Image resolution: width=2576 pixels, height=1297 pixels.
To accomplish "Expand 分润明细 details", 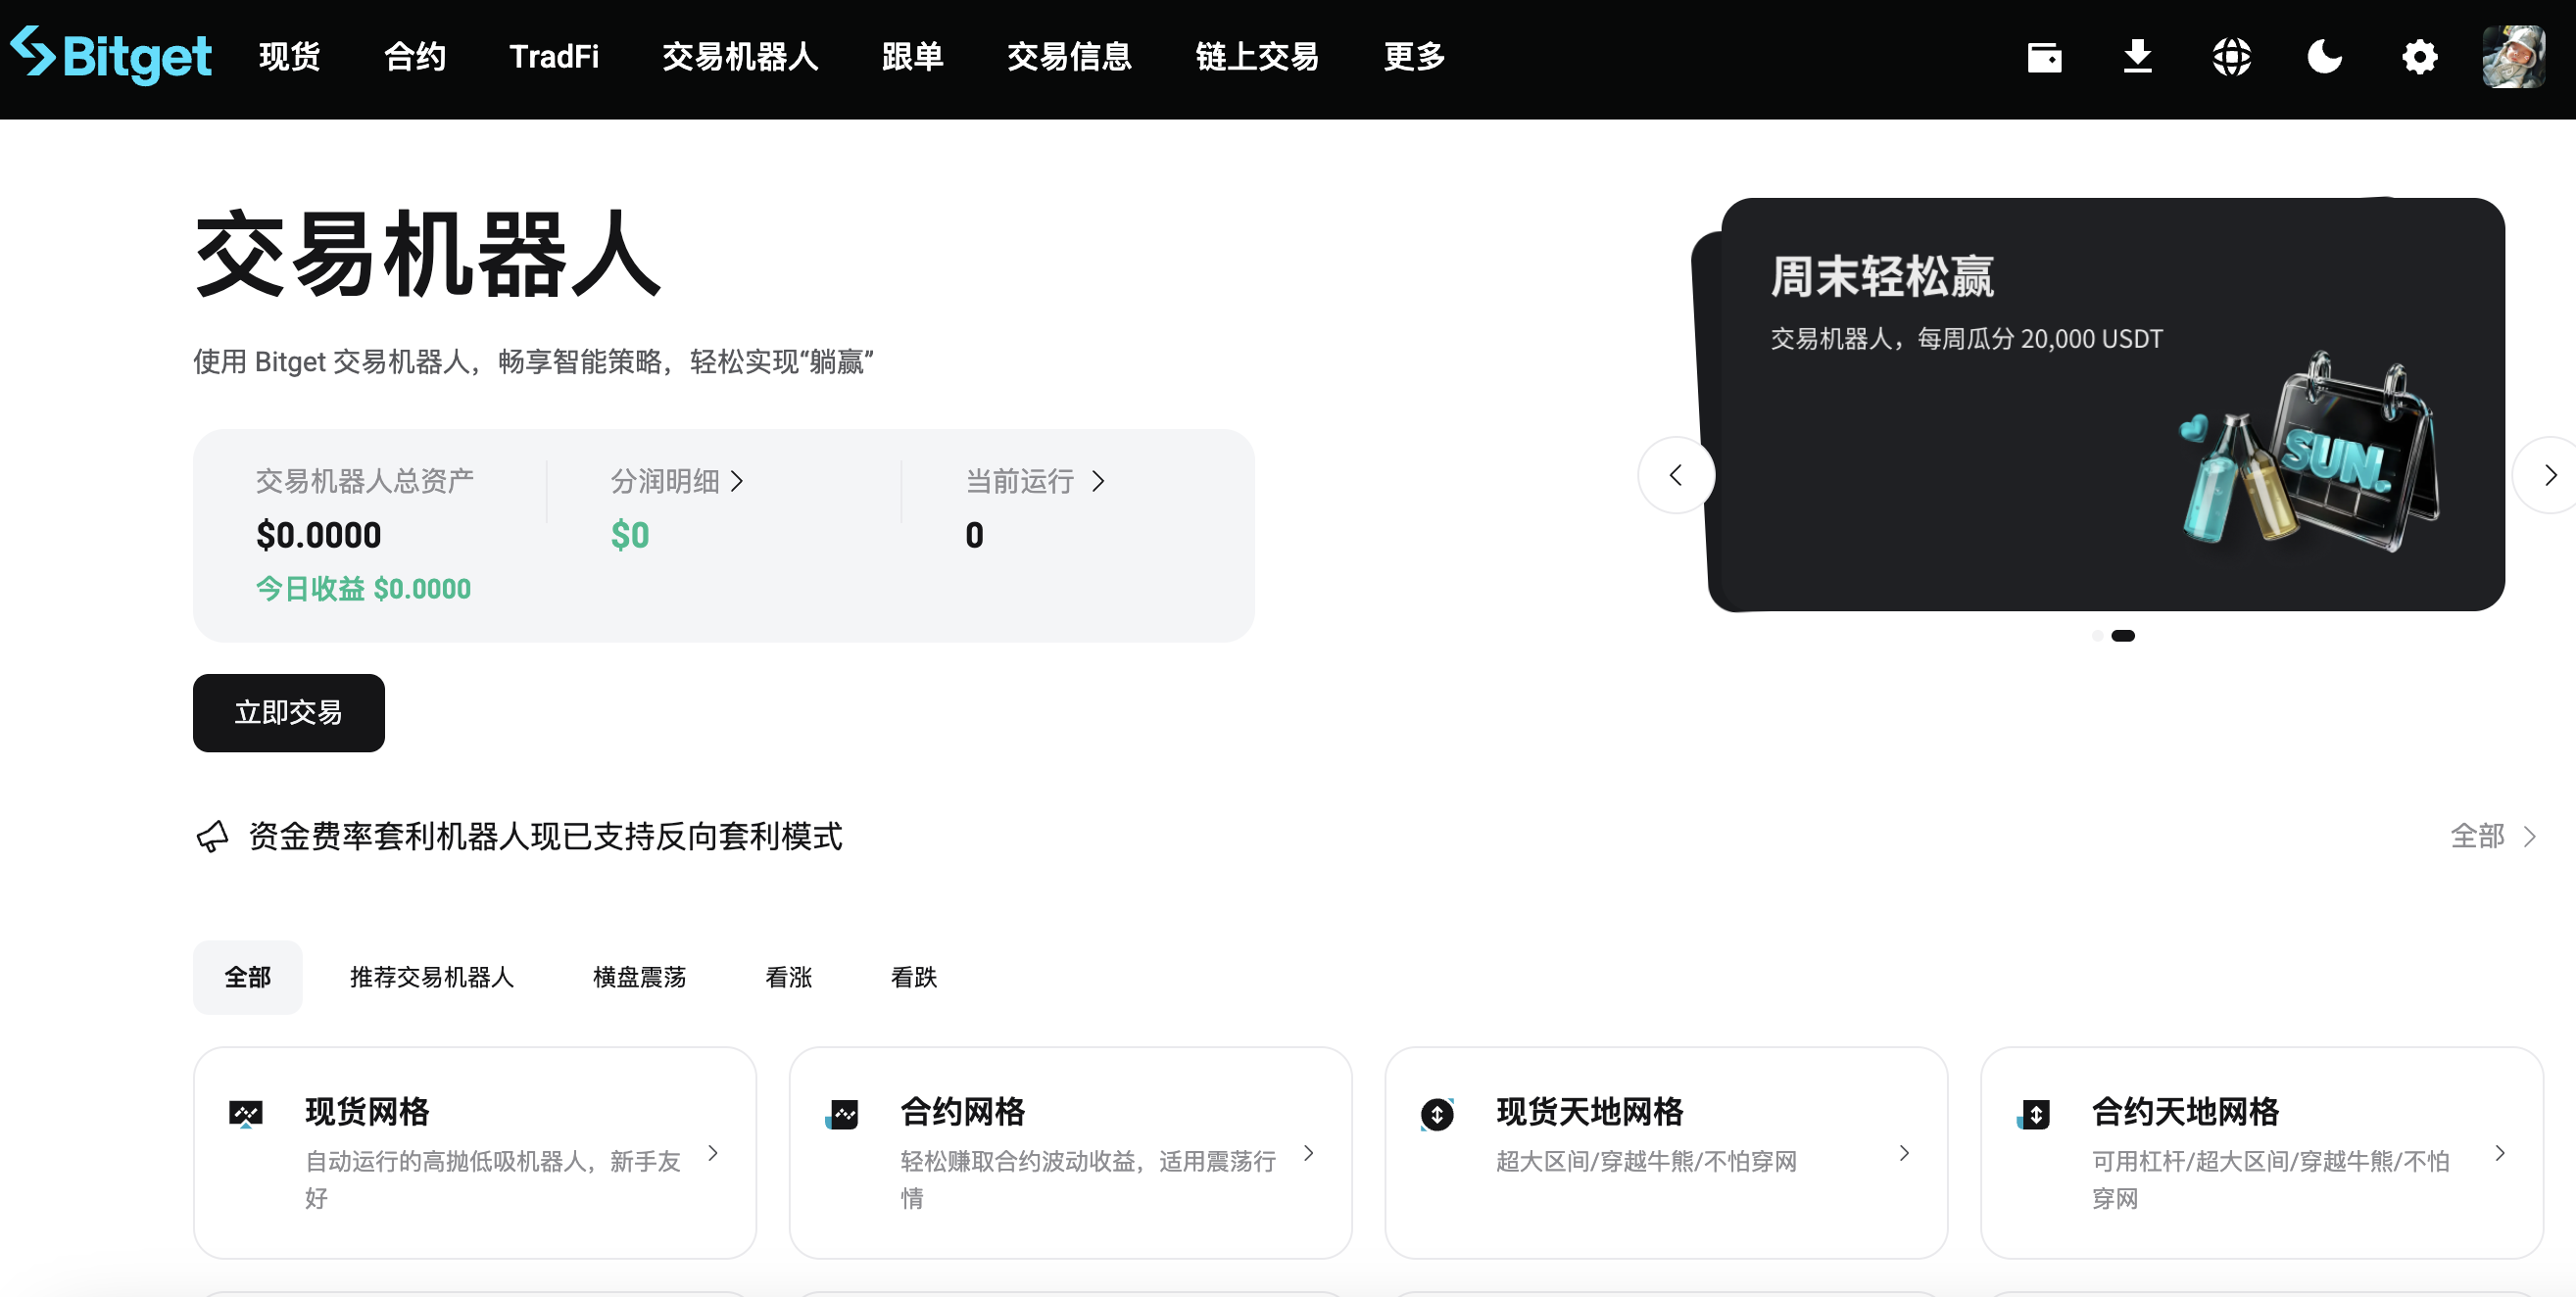I will (678, 481).
